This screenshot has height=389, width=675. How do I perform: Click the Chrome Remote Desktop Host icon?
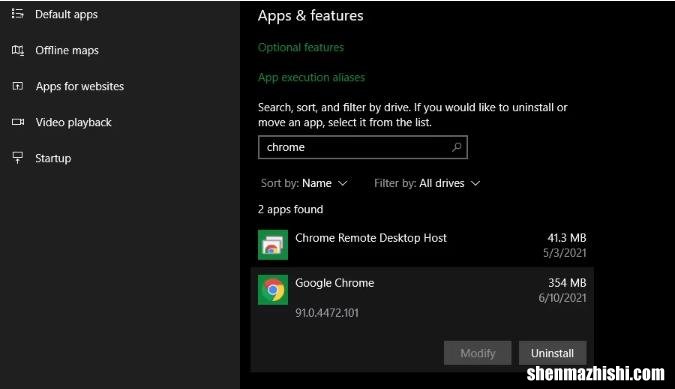tap(273, 245)
